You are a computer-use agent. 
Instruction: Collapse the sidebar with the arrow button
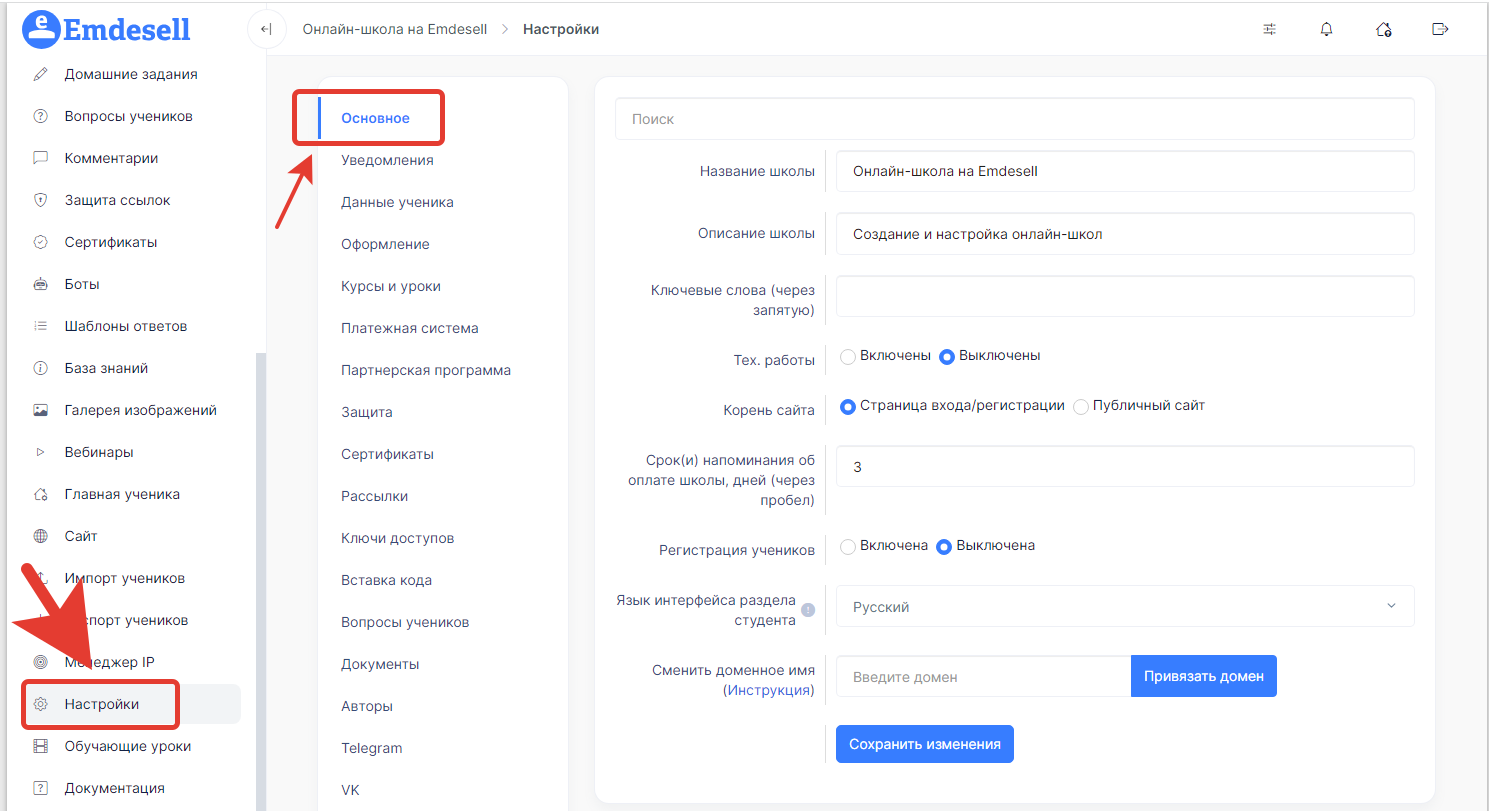point(265,29)
